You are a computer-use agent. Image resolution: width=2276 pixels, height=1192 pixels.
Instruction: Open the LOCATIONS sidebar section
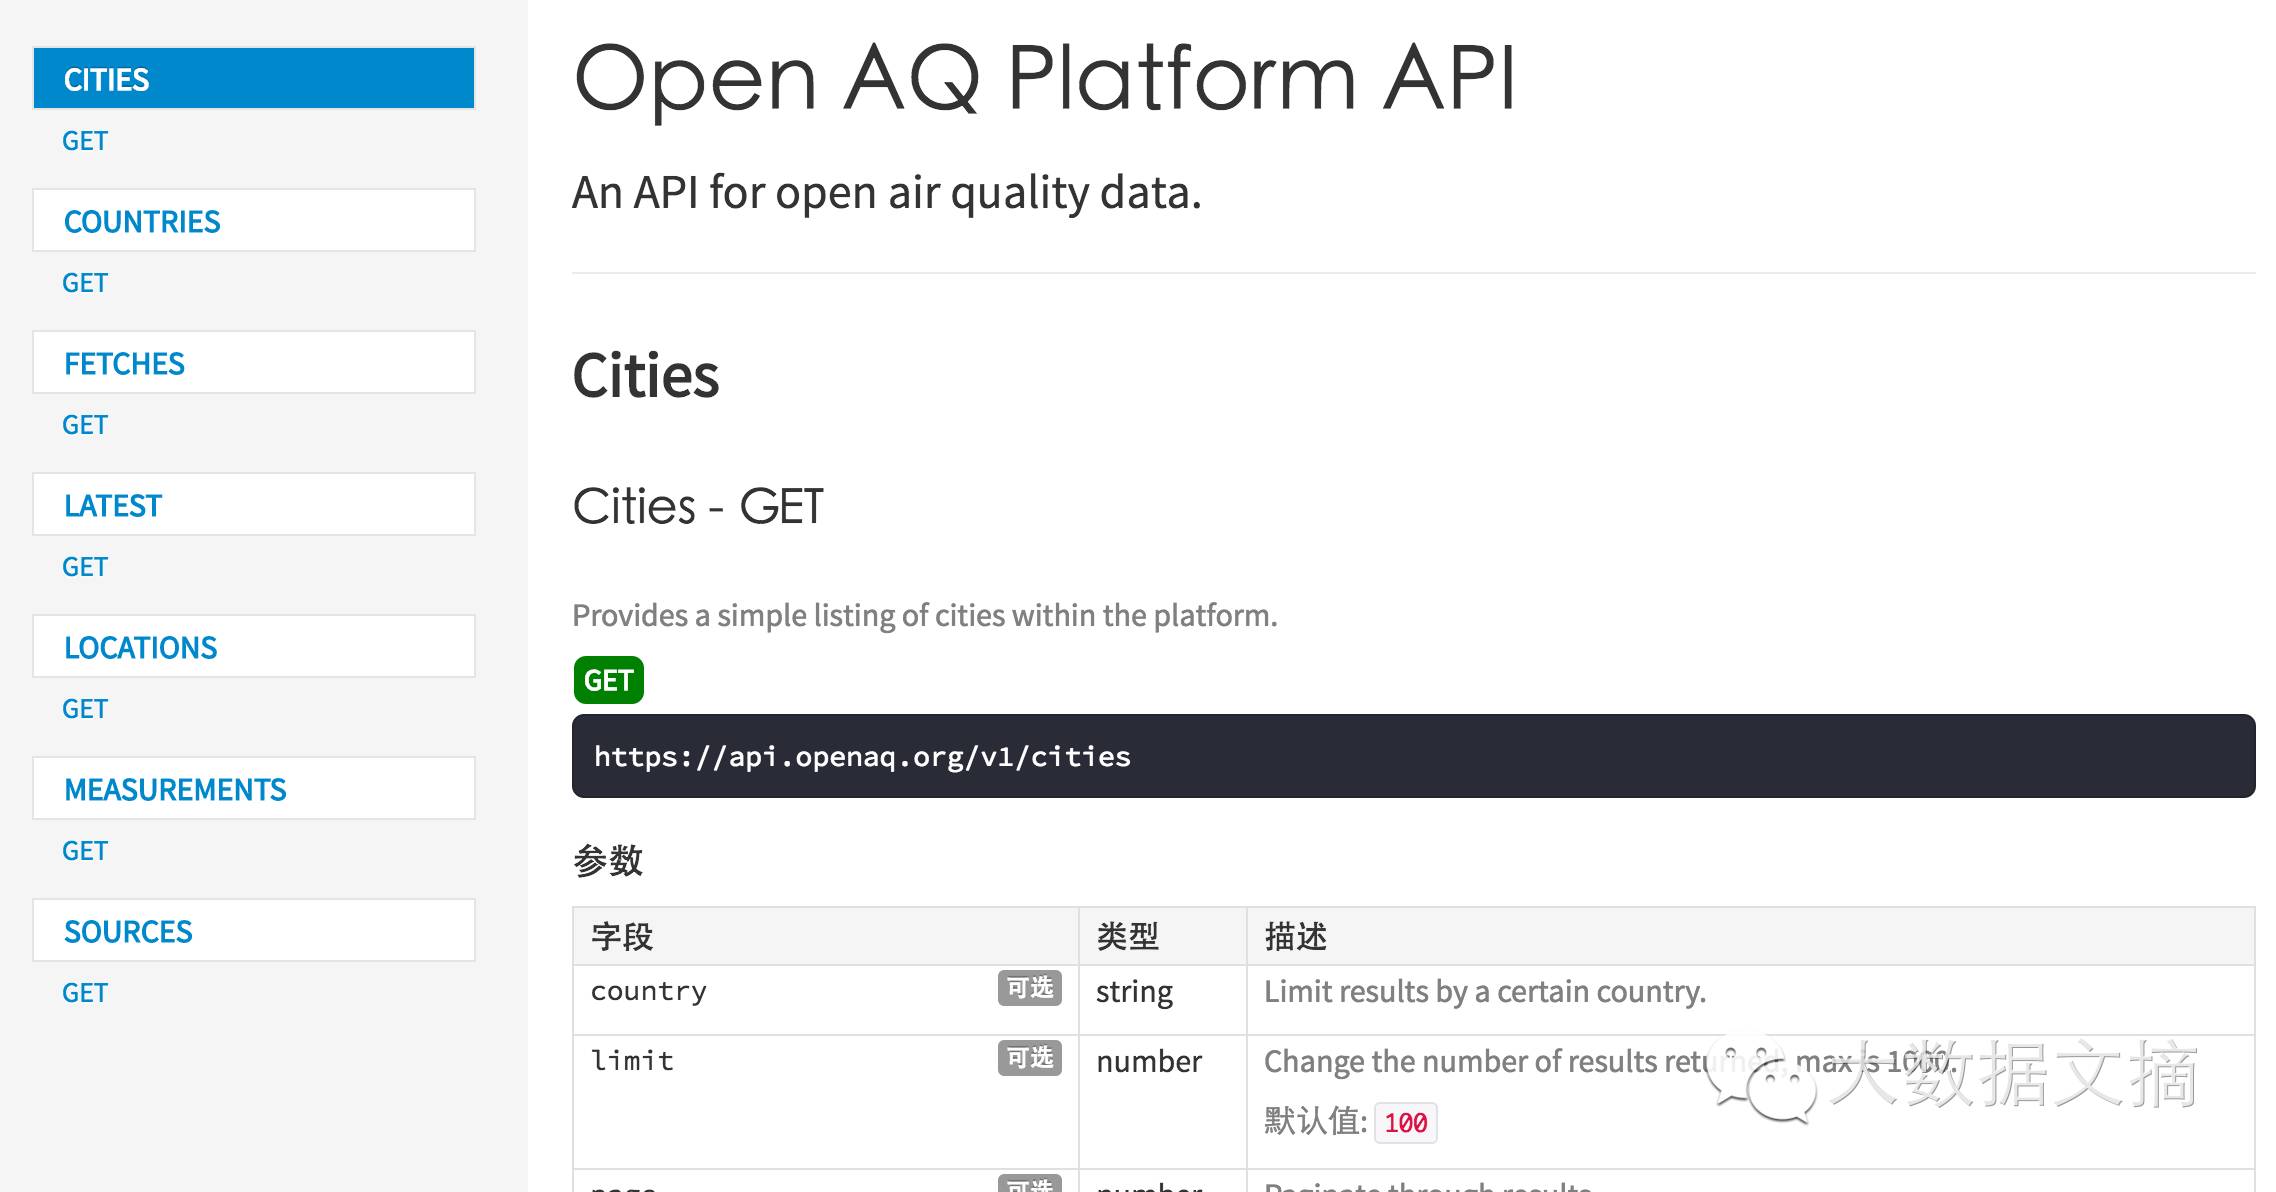[253, 647]
